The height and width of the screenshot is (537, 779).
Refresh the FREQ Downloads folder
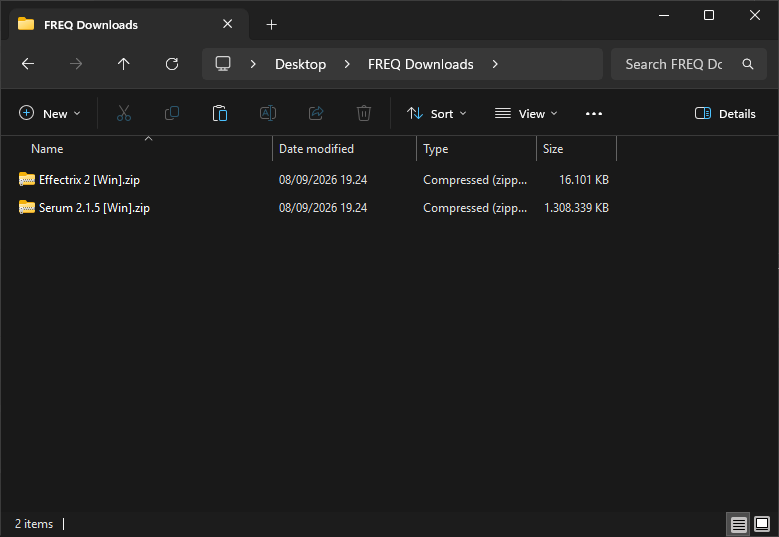click(172, 64)
